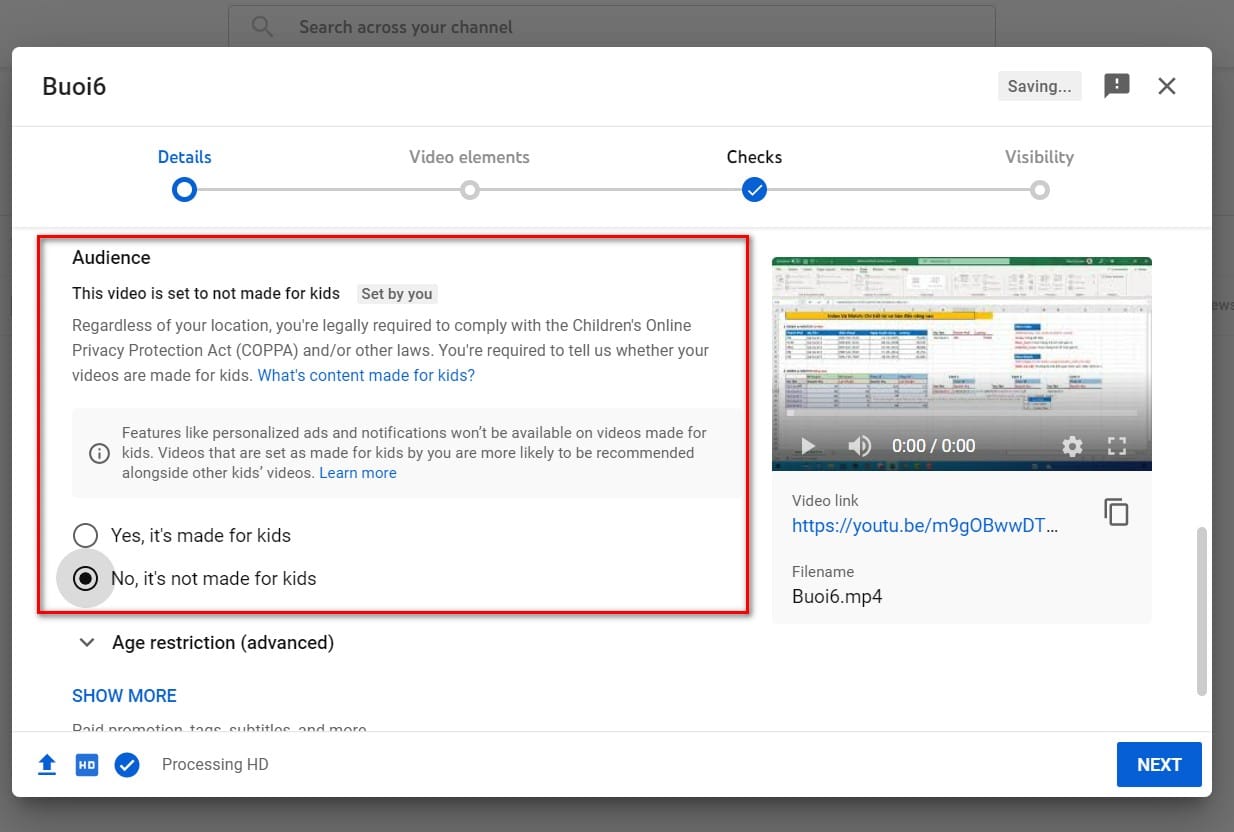Screen dimensions: 1234x832
Task: Play the Buoi6 video preview
Action: click(808, 446)
